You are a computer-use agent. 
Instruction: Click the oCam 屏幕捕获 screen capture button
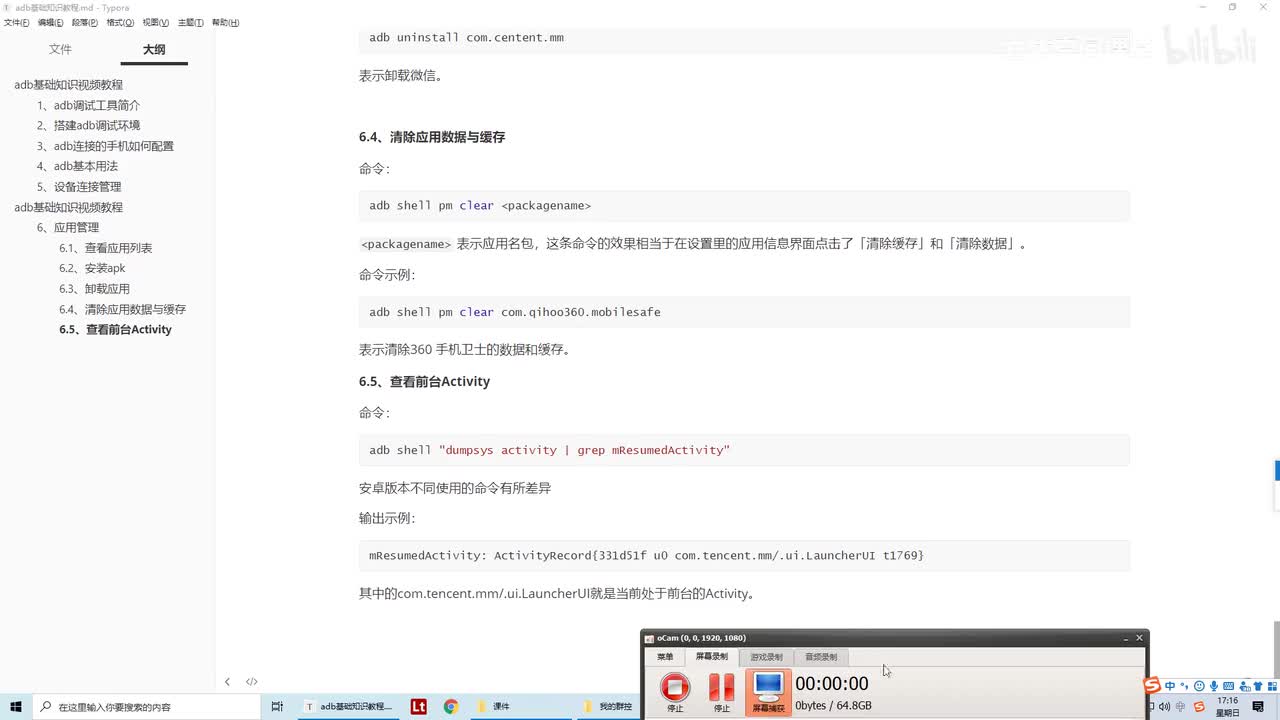click(768, 691)
